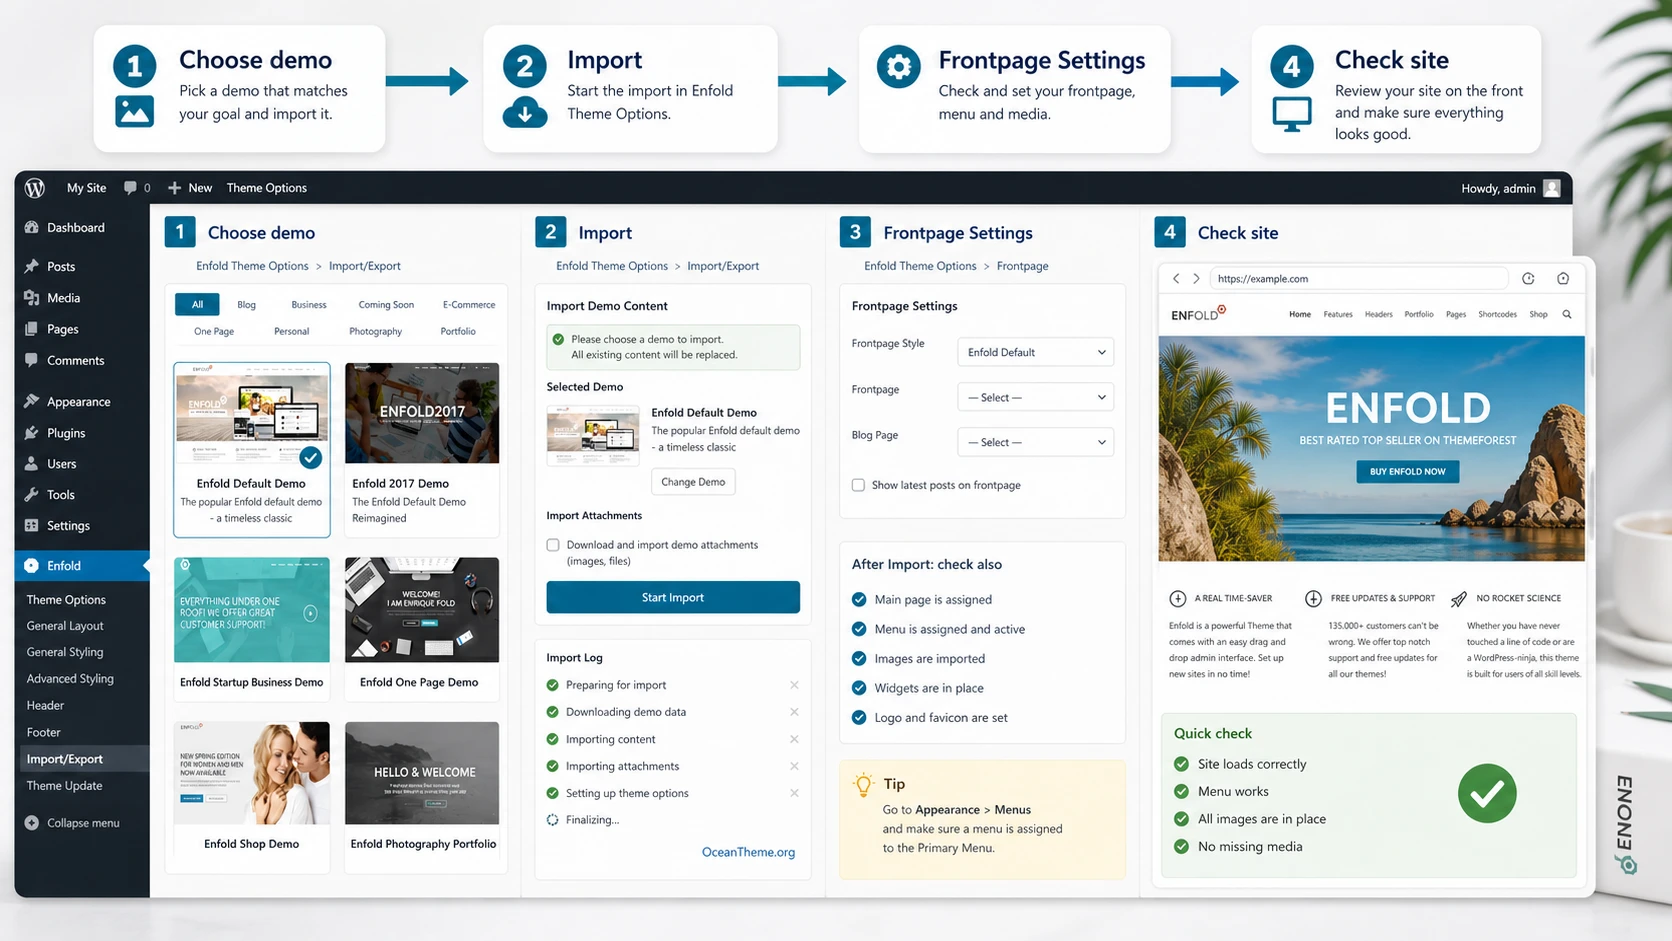The width and height of the screenshot is (1672, 941).
Task: Click the Posts pin icon
Action: click(x=32, y=266)
